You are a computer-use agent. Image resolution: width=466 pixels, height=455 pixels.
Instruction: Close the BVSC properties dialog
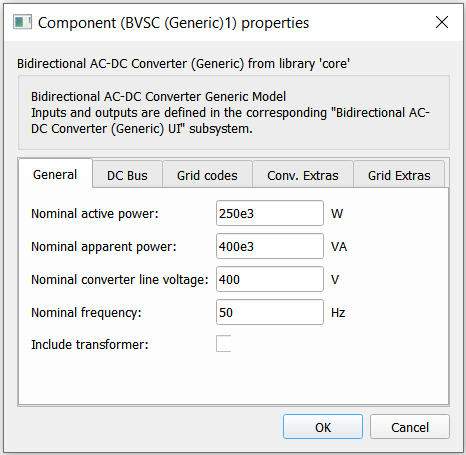pyautogui.click(x=442, y=22)
